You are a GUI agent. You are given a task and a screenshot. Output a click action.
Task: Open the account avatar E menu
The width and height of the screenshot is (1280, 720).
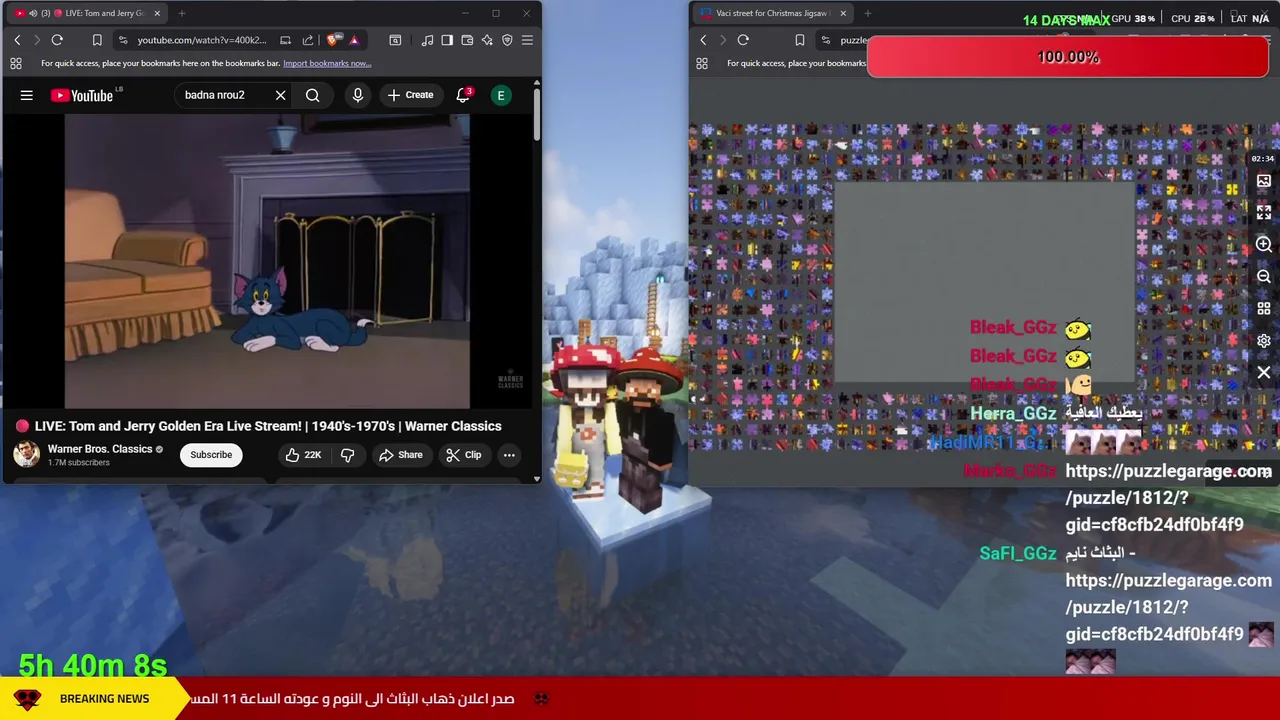pos(501,95)
